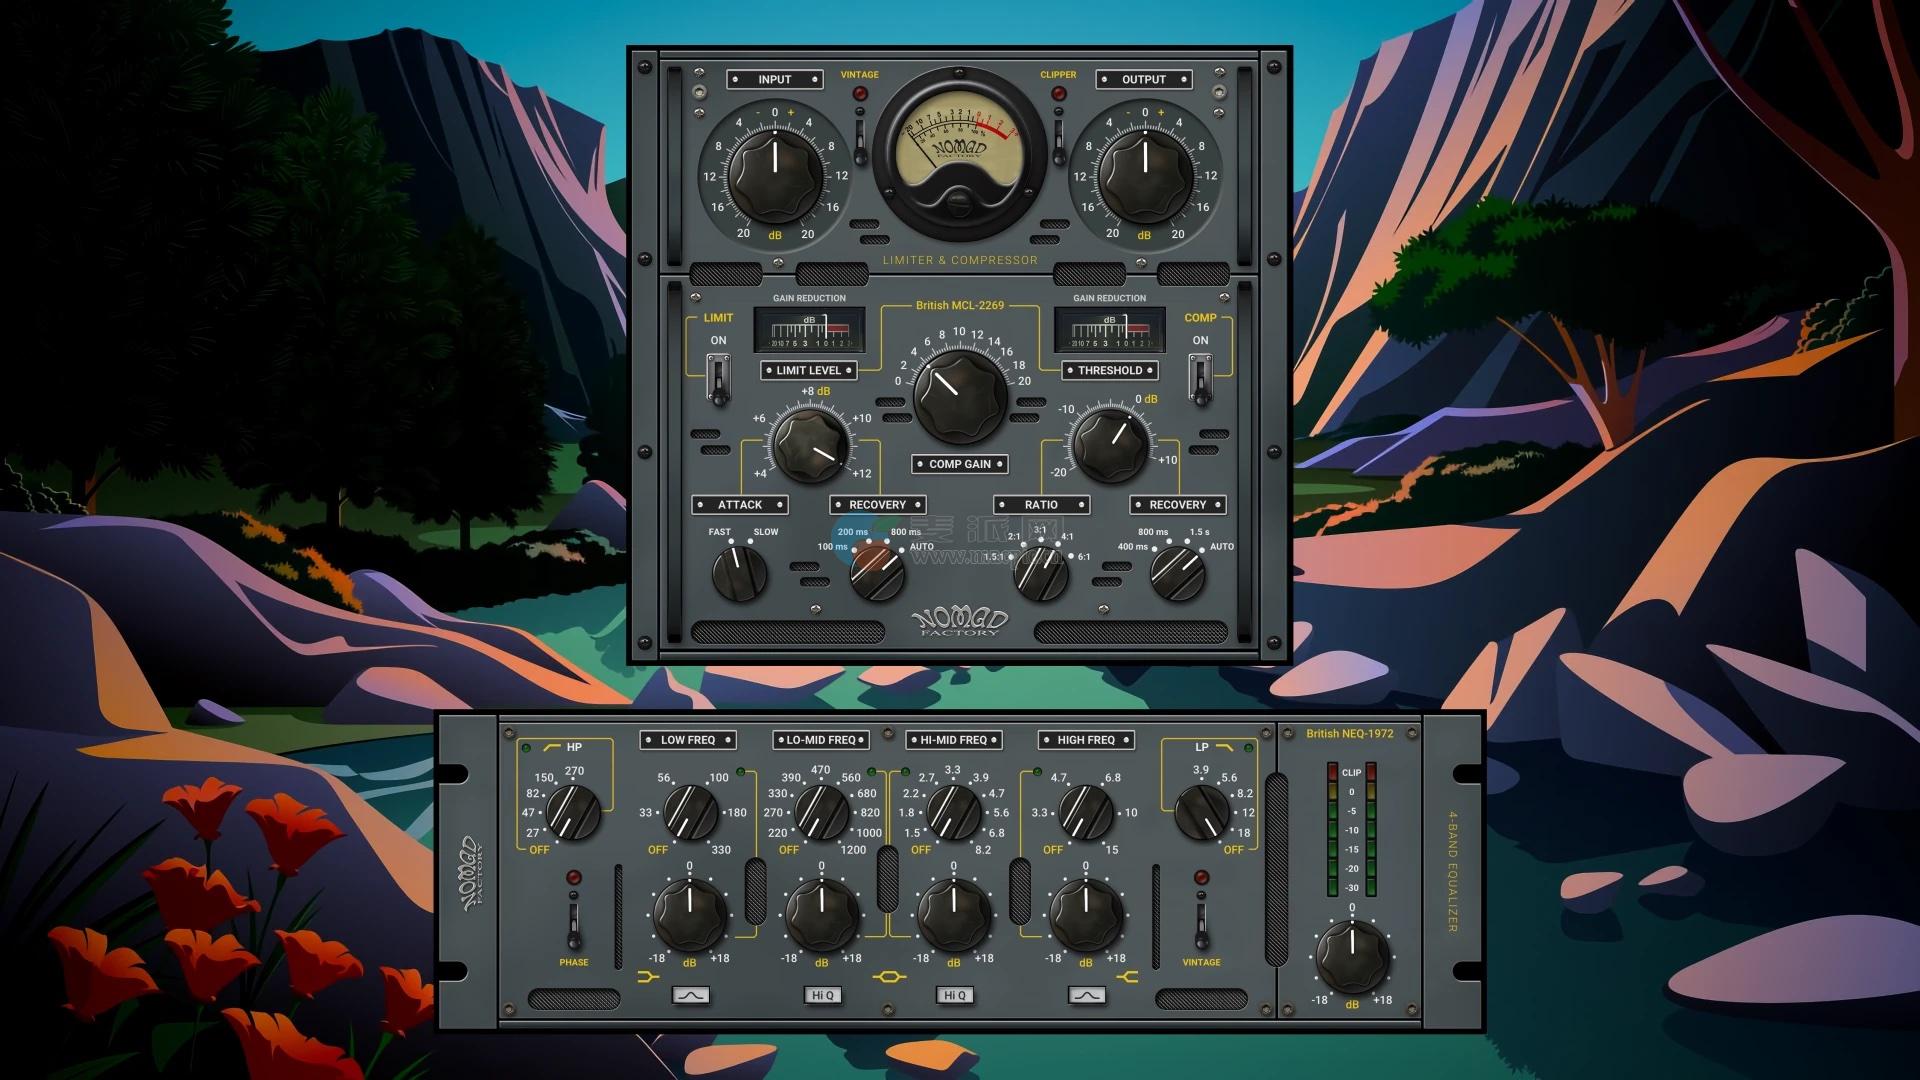
Task: Click the LO-MID FREQ label plate
Action: tap(821, 740)
